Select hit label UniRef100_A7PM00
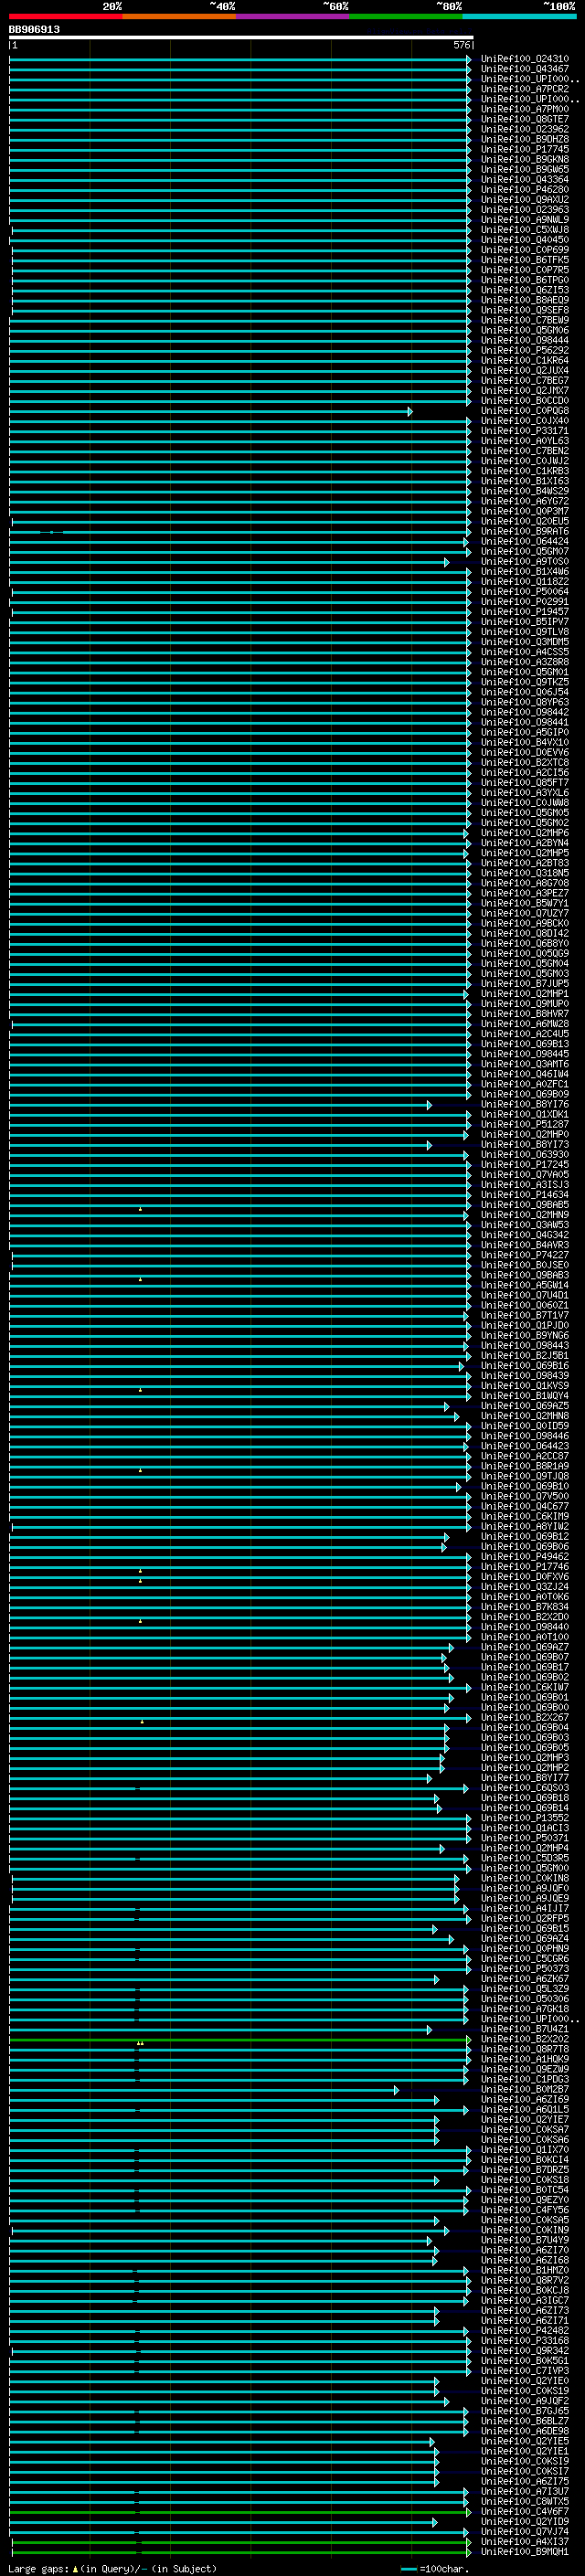The height and width of the screenshot is (2576, 585). tap(525, 109)
